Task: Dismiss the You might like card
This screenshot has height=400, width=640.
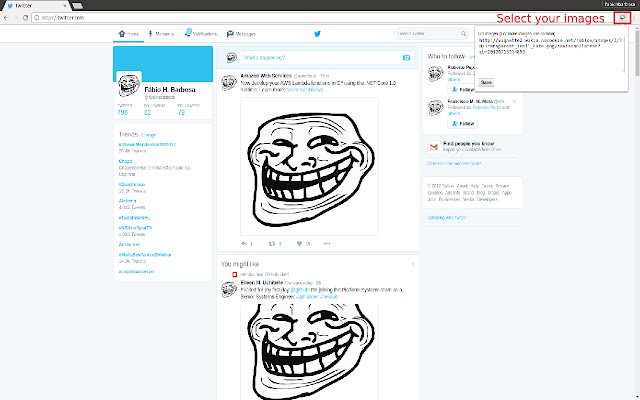Action: tap(413, 264)
